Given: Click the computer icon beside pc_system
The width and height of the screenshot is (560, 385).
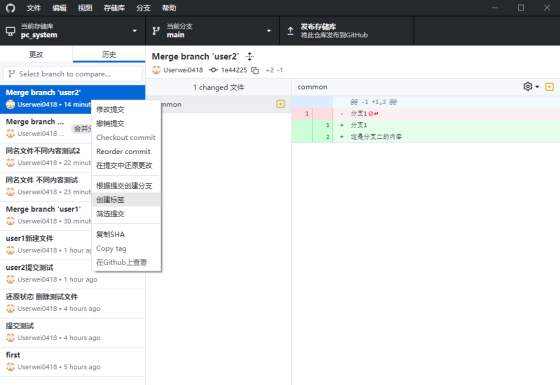Looking at the screenshot, I should click(x=10, y=31).
